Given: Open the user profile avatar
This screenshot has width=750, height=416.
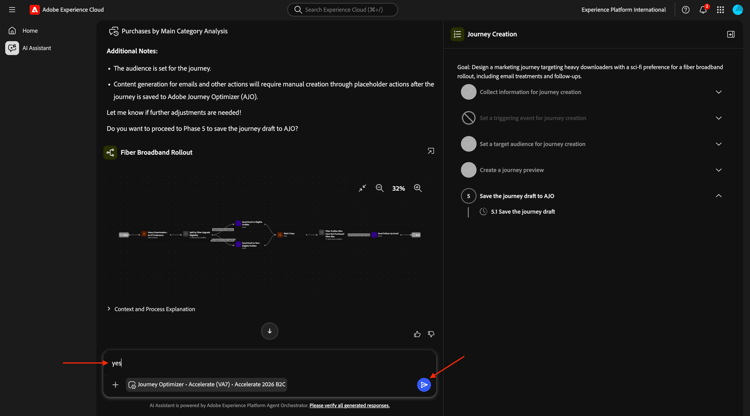Looking at the screenshot, I should (x=738, y=10).
